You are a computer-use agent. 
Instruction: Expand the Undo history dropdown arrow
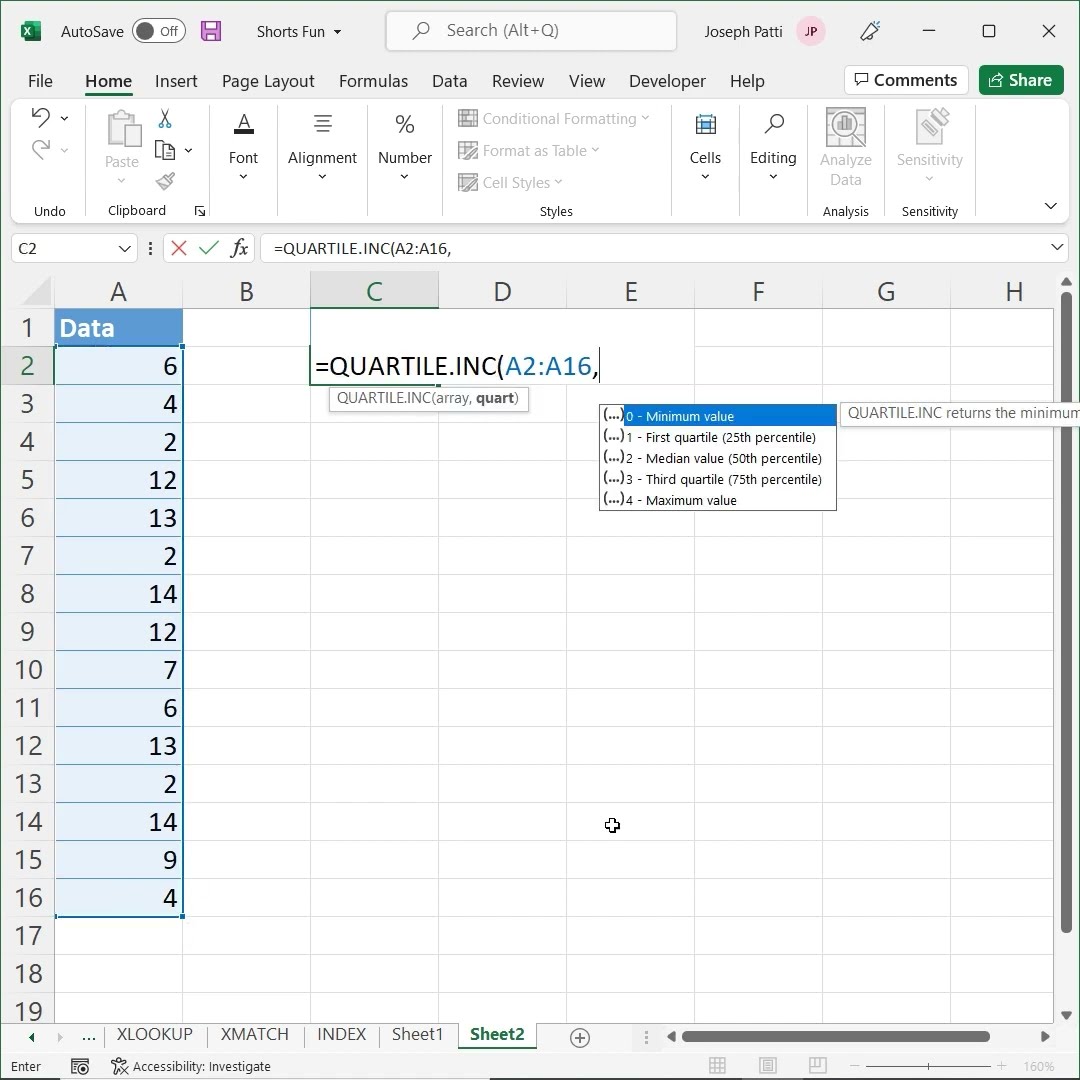click(x=64, y=118)
